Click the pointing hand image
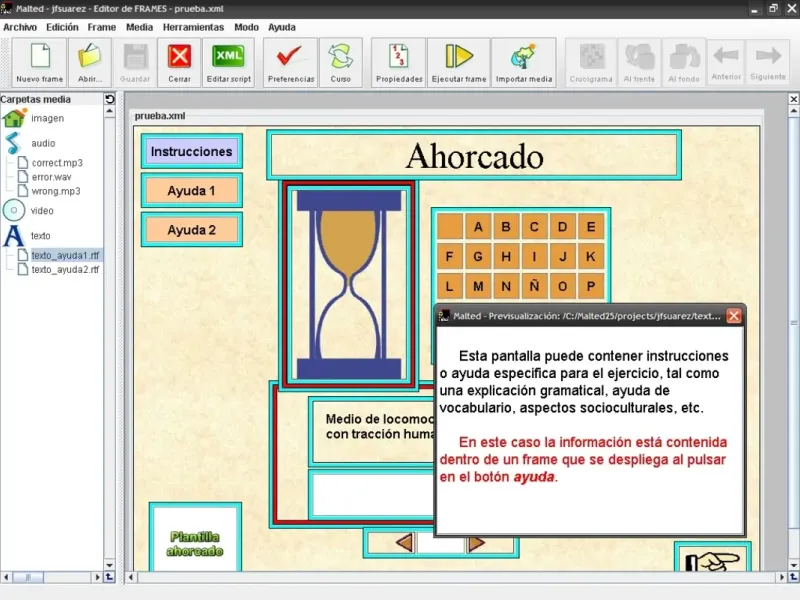This screenshot has height=600, width=800. [x=713, y=561]
